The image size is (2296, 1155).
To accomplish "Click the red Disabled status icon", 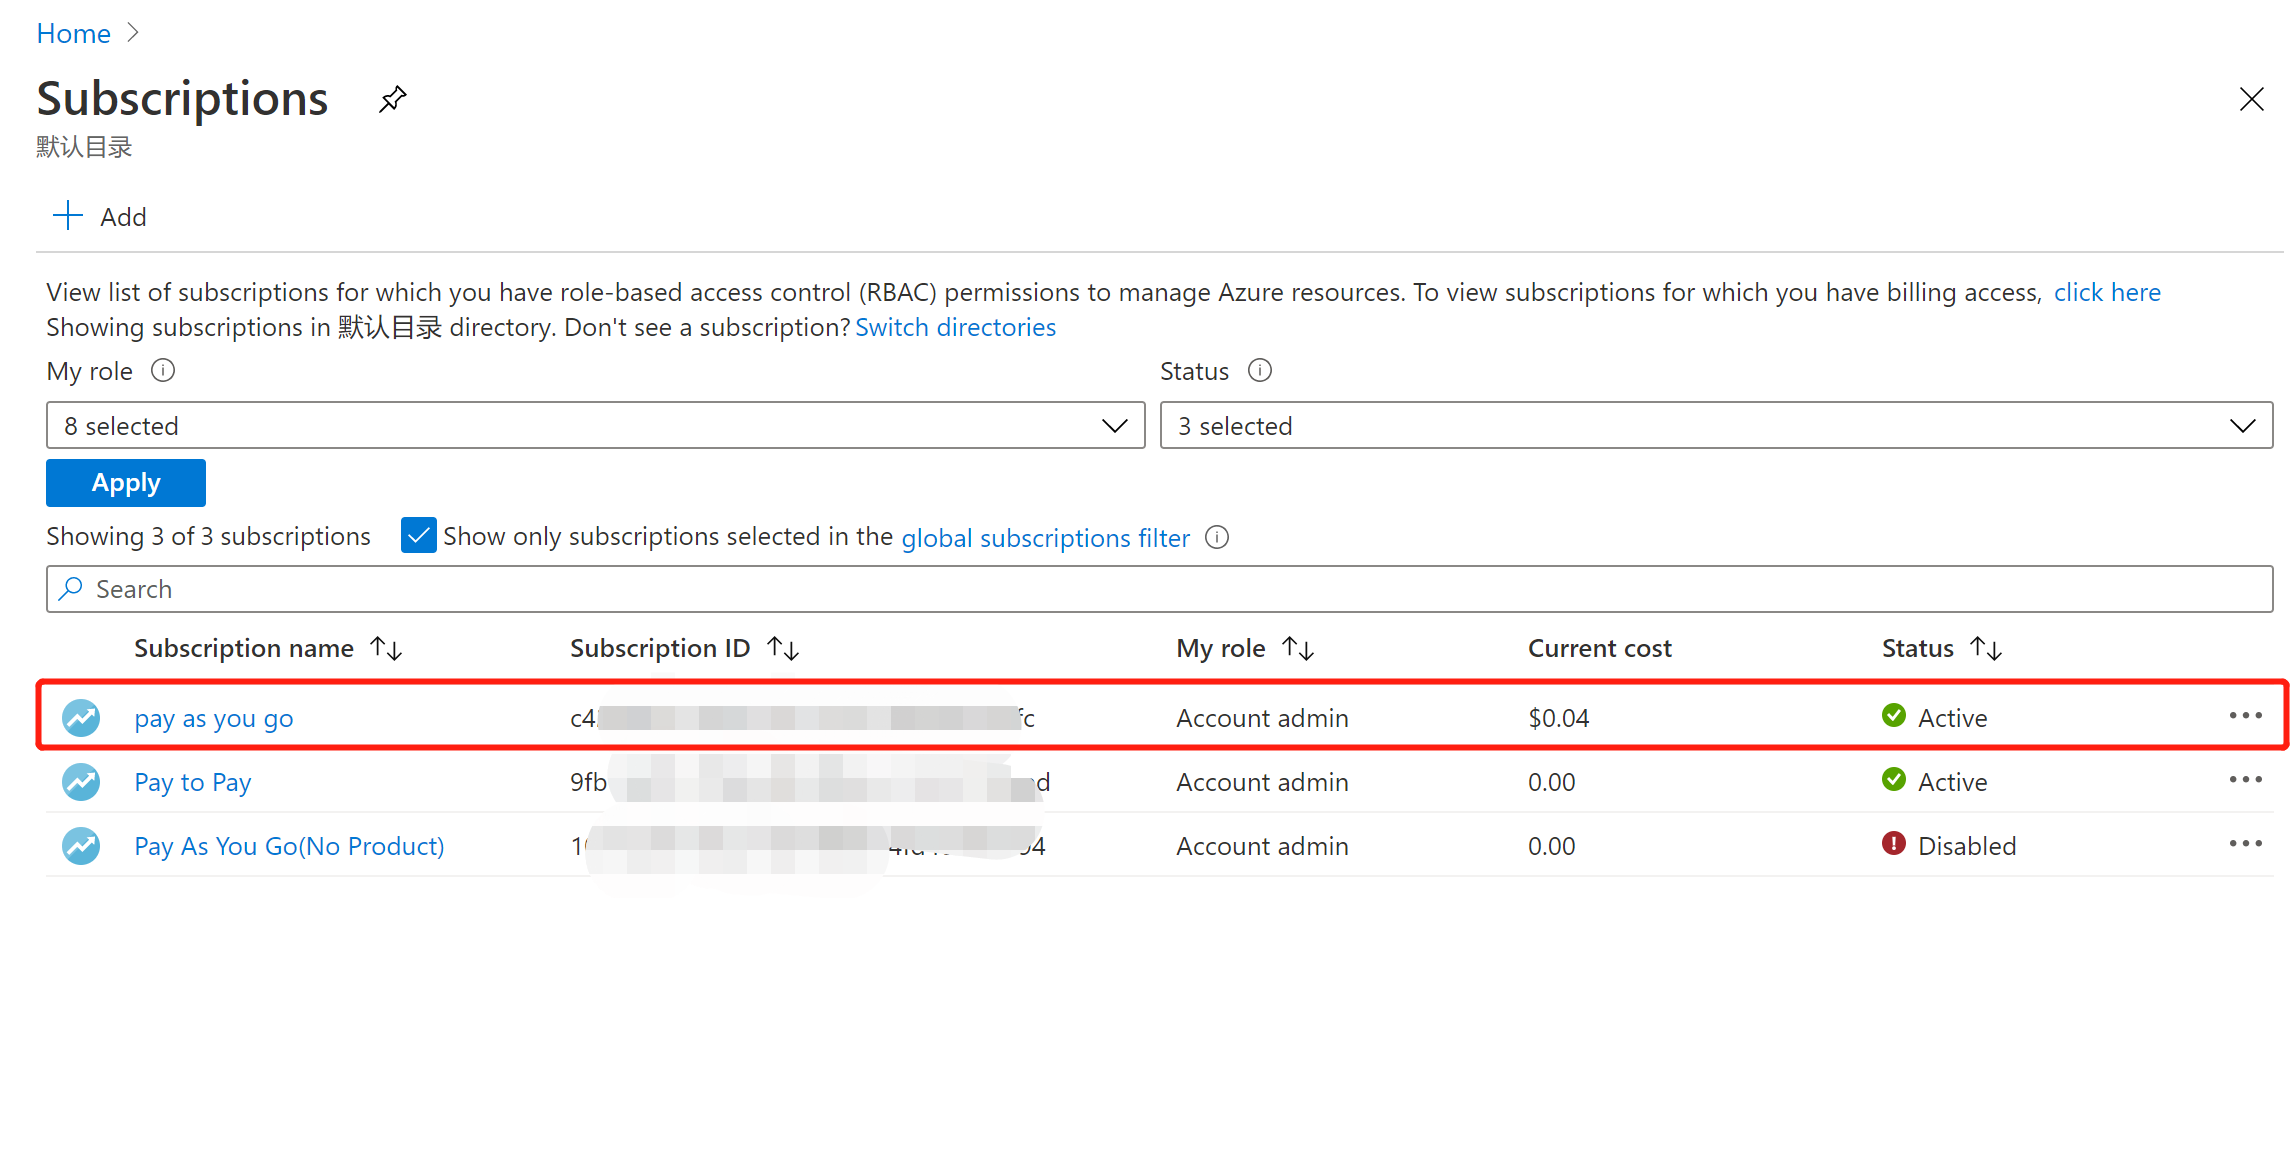I will 1894,844.
